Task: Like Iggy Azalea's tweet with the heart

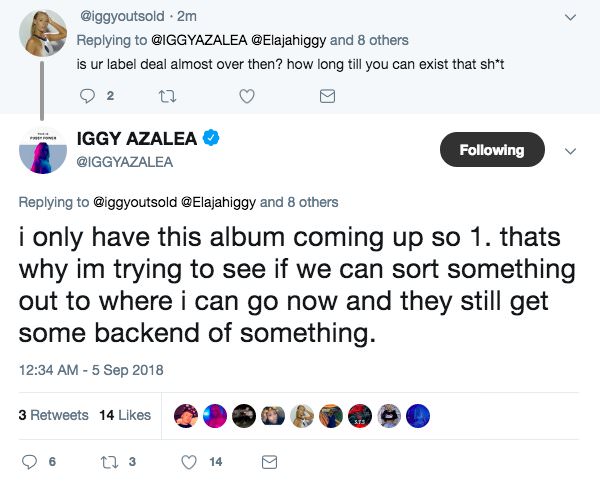Action: pyautogui.click(x=187, y=462)
